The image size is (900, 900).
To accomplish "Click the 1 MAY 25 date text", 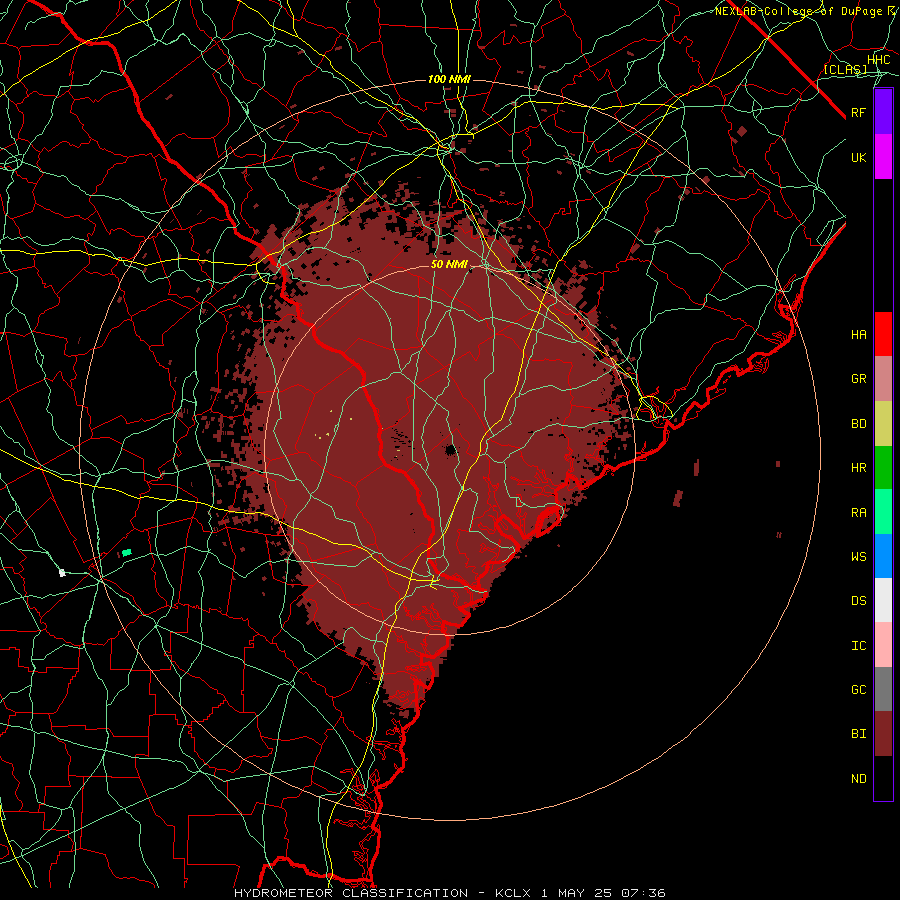I will click(577, 893).
